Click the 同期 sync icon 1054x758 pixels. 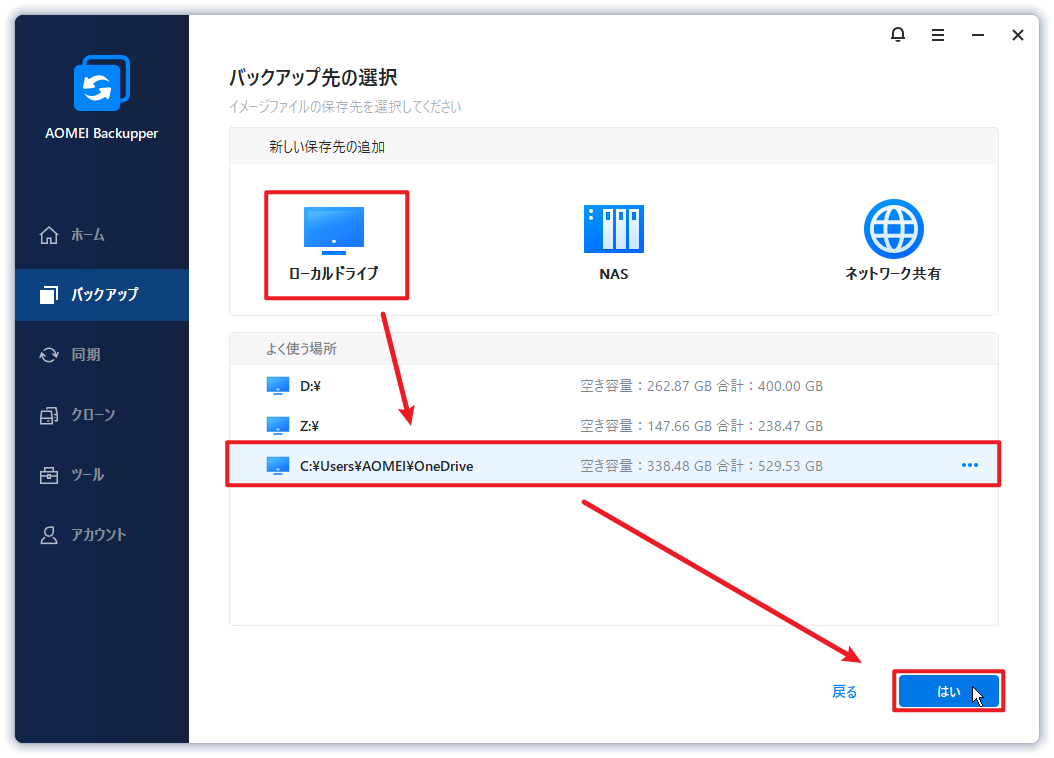[x=49, y=355]
